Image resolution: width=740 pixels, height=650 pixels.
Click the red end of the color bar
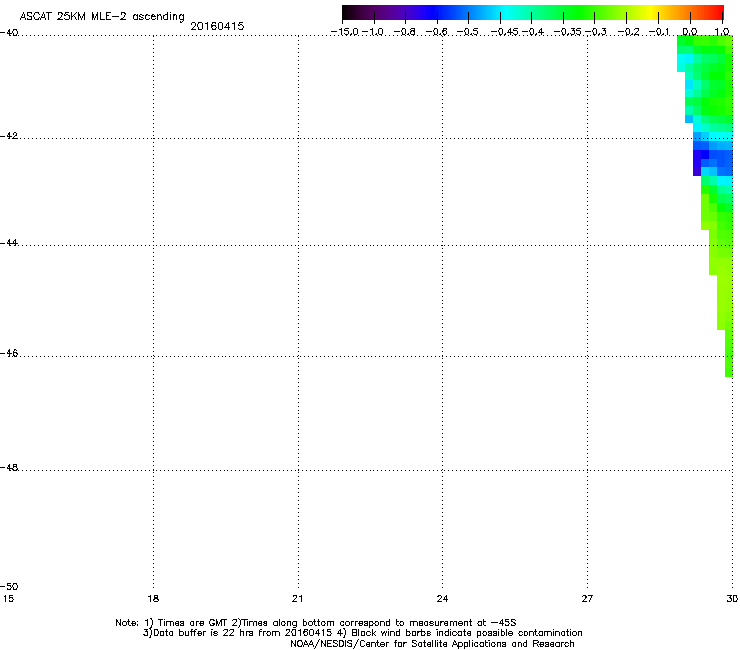coord(715,12)
